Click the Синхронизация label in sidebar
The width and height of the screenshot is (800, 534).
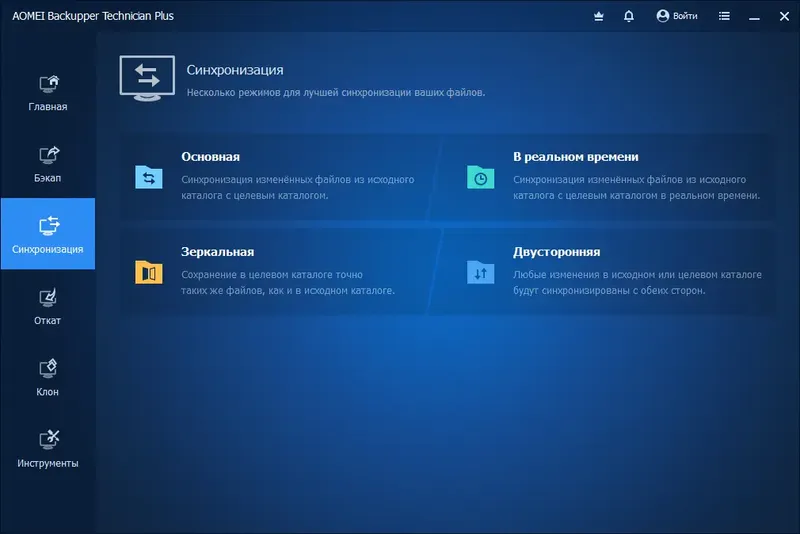(x=47, y=249)
